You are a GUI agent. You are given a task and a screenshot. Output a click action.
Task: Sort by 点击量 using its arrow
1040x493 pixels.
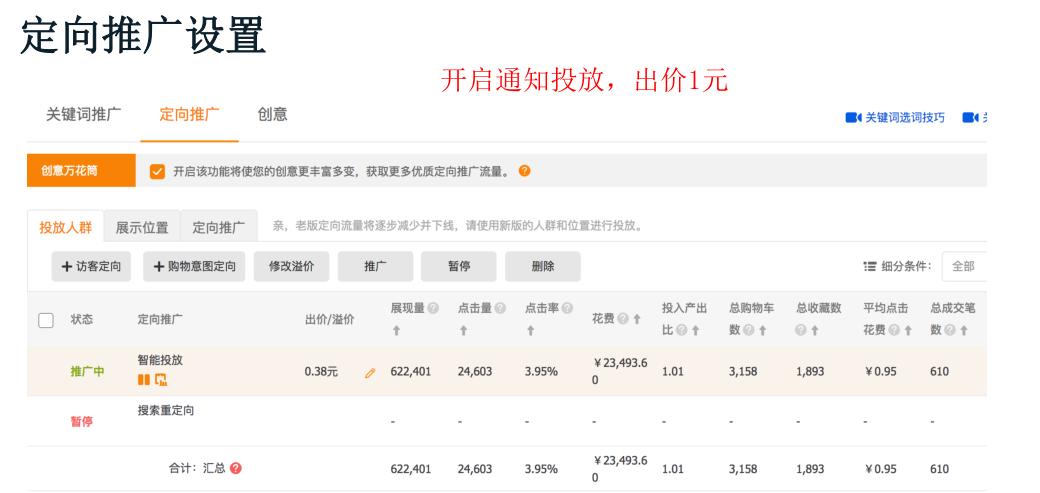[463, 330]
